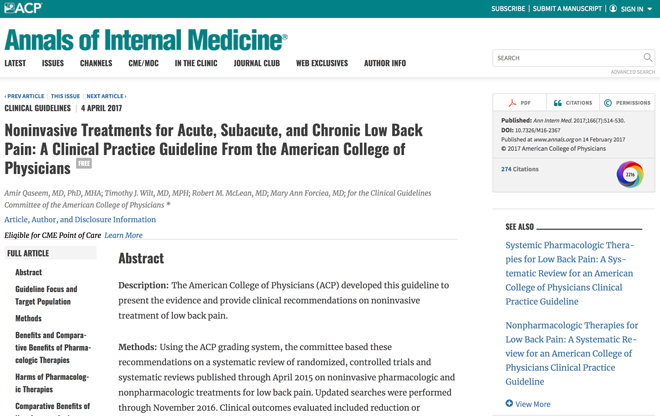Click Learn More about CME Point of Care

(123, 235)
